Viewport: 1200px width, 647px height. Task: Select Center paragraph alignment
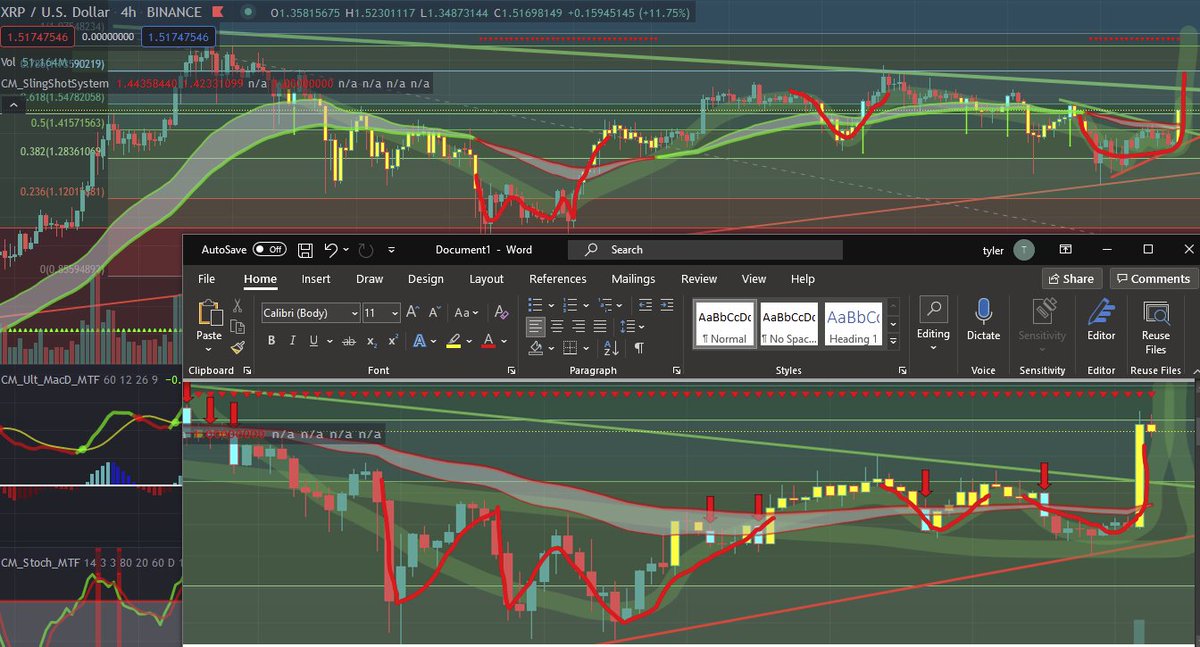pos(556,326)
